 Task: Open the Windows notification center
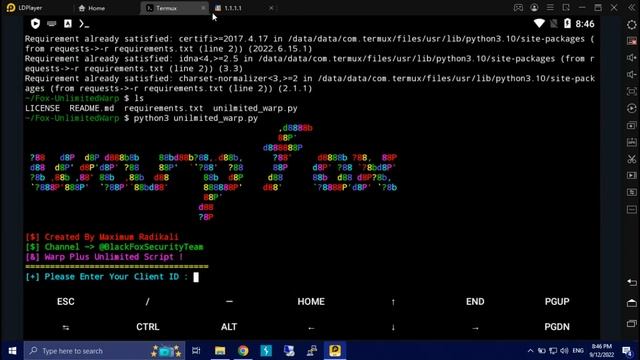(627, 351)
